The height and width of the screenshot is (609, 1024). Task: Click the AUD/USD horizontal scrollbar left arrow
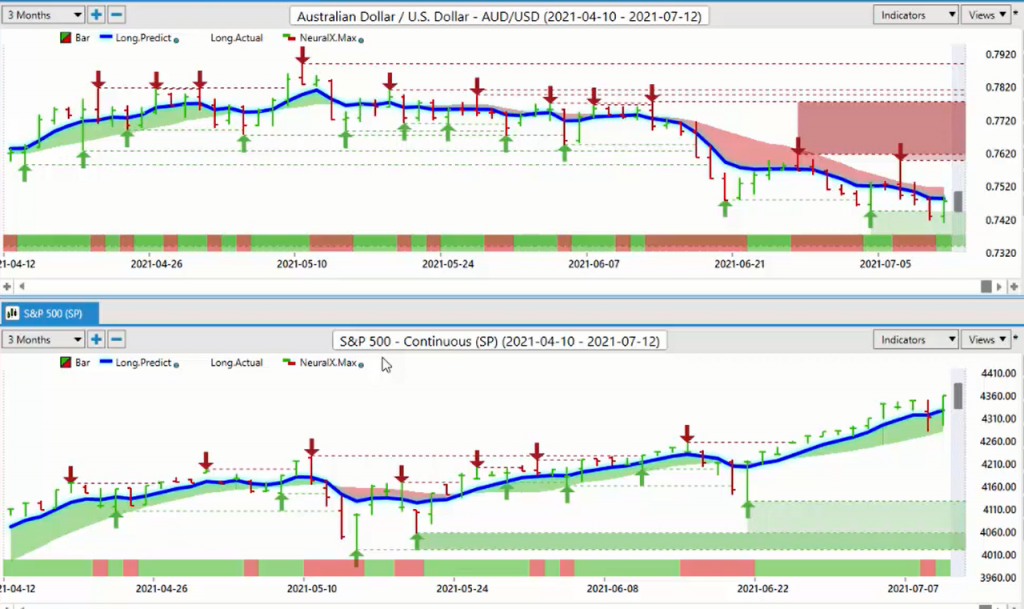(x=22, y=286)
